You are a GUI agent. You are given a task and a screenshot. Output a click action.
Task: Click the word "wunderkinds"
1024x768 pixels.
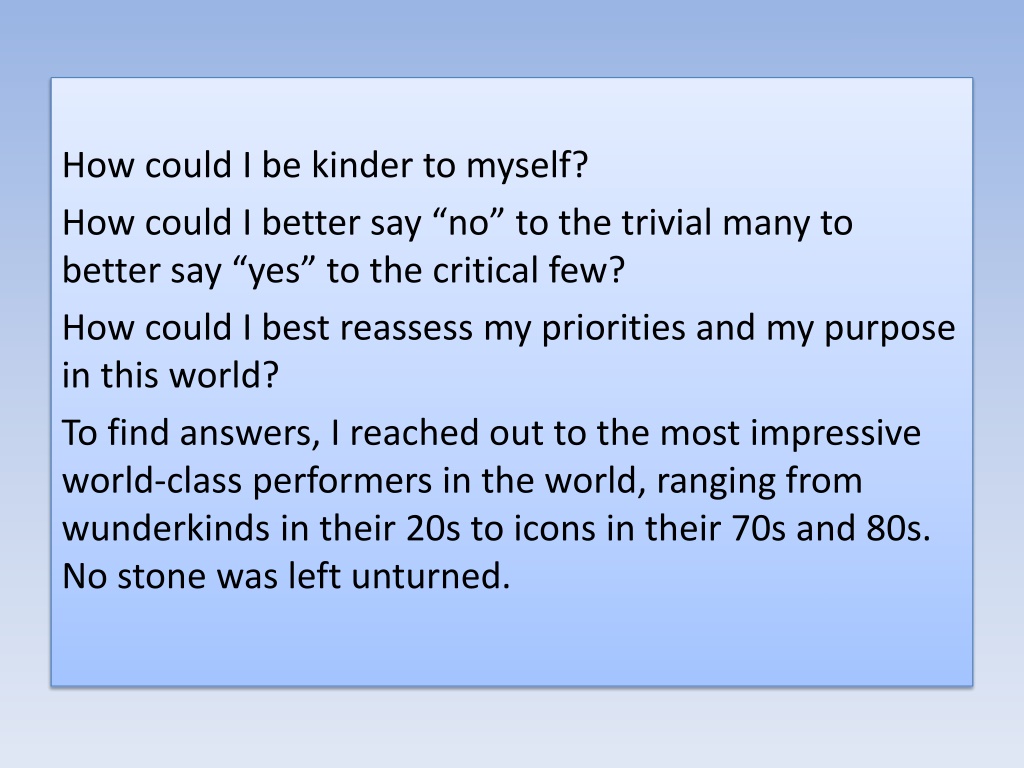tap(166, 529)
